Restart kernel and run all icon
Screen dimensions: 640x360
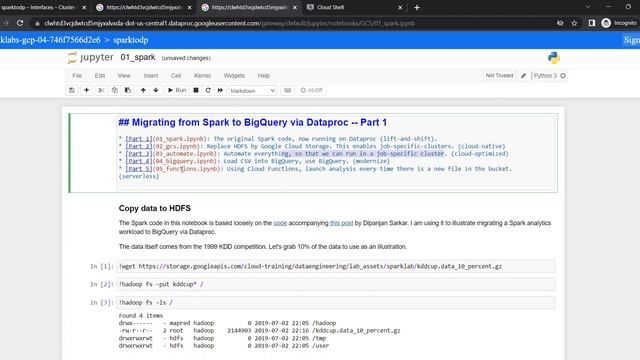pyautogui.click(x=220, y=90)
